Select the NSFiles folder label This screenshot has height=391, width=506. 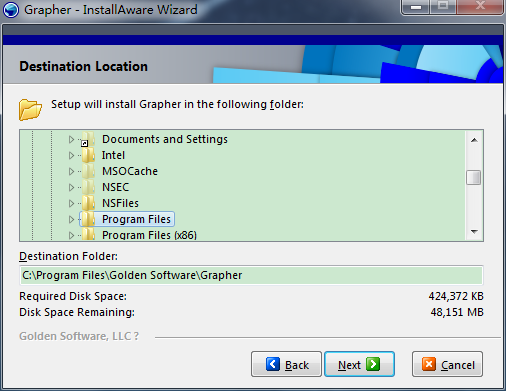pyautogui.click(x=120, y=203)
